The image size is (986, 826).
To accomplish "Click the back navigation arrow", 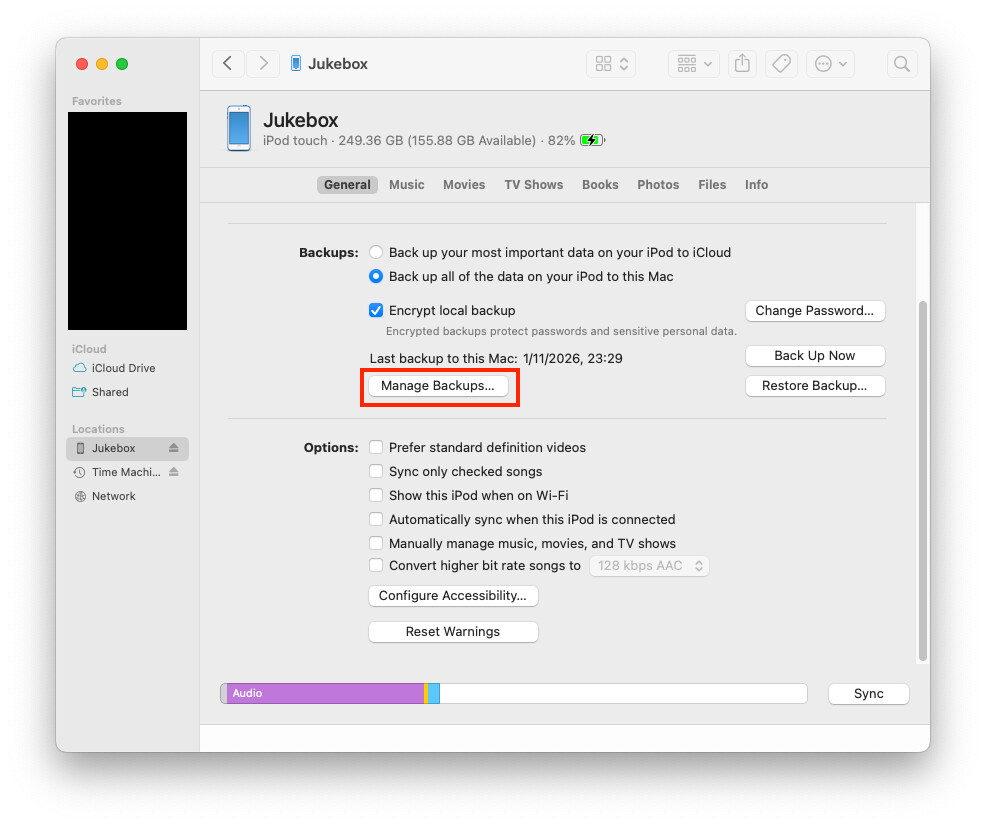I will pyautogui.click(x=228, y=64).
